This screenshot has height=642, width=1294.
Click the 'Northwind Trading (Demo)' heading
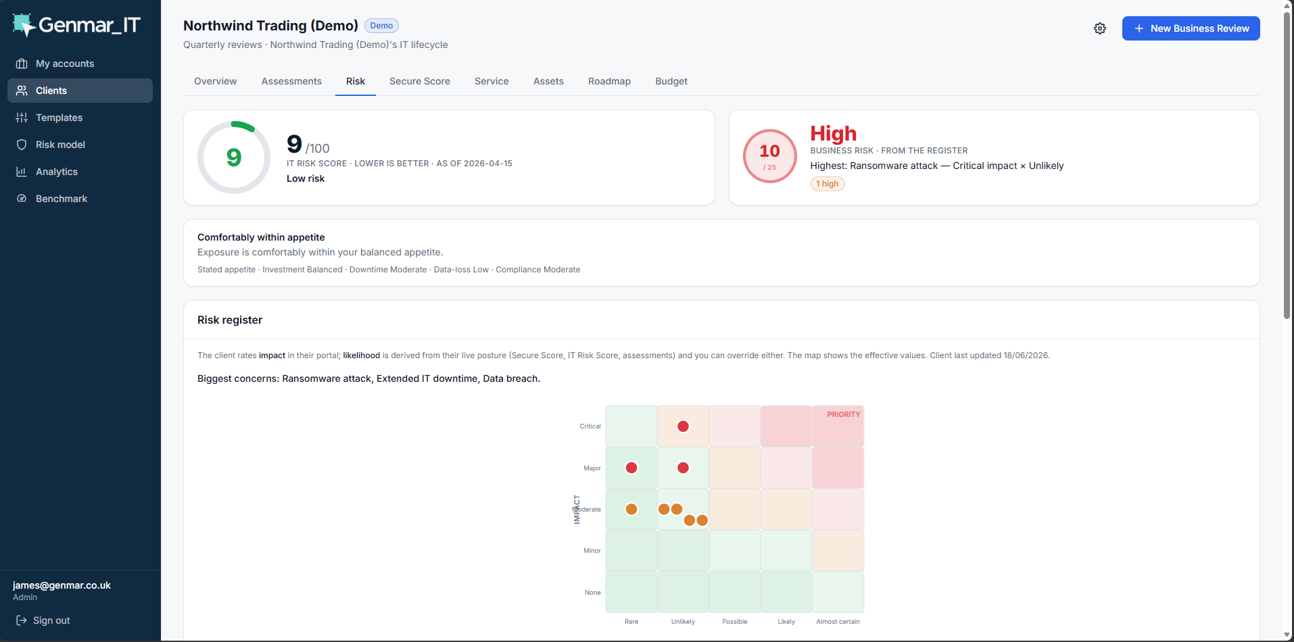coord(270,26)
